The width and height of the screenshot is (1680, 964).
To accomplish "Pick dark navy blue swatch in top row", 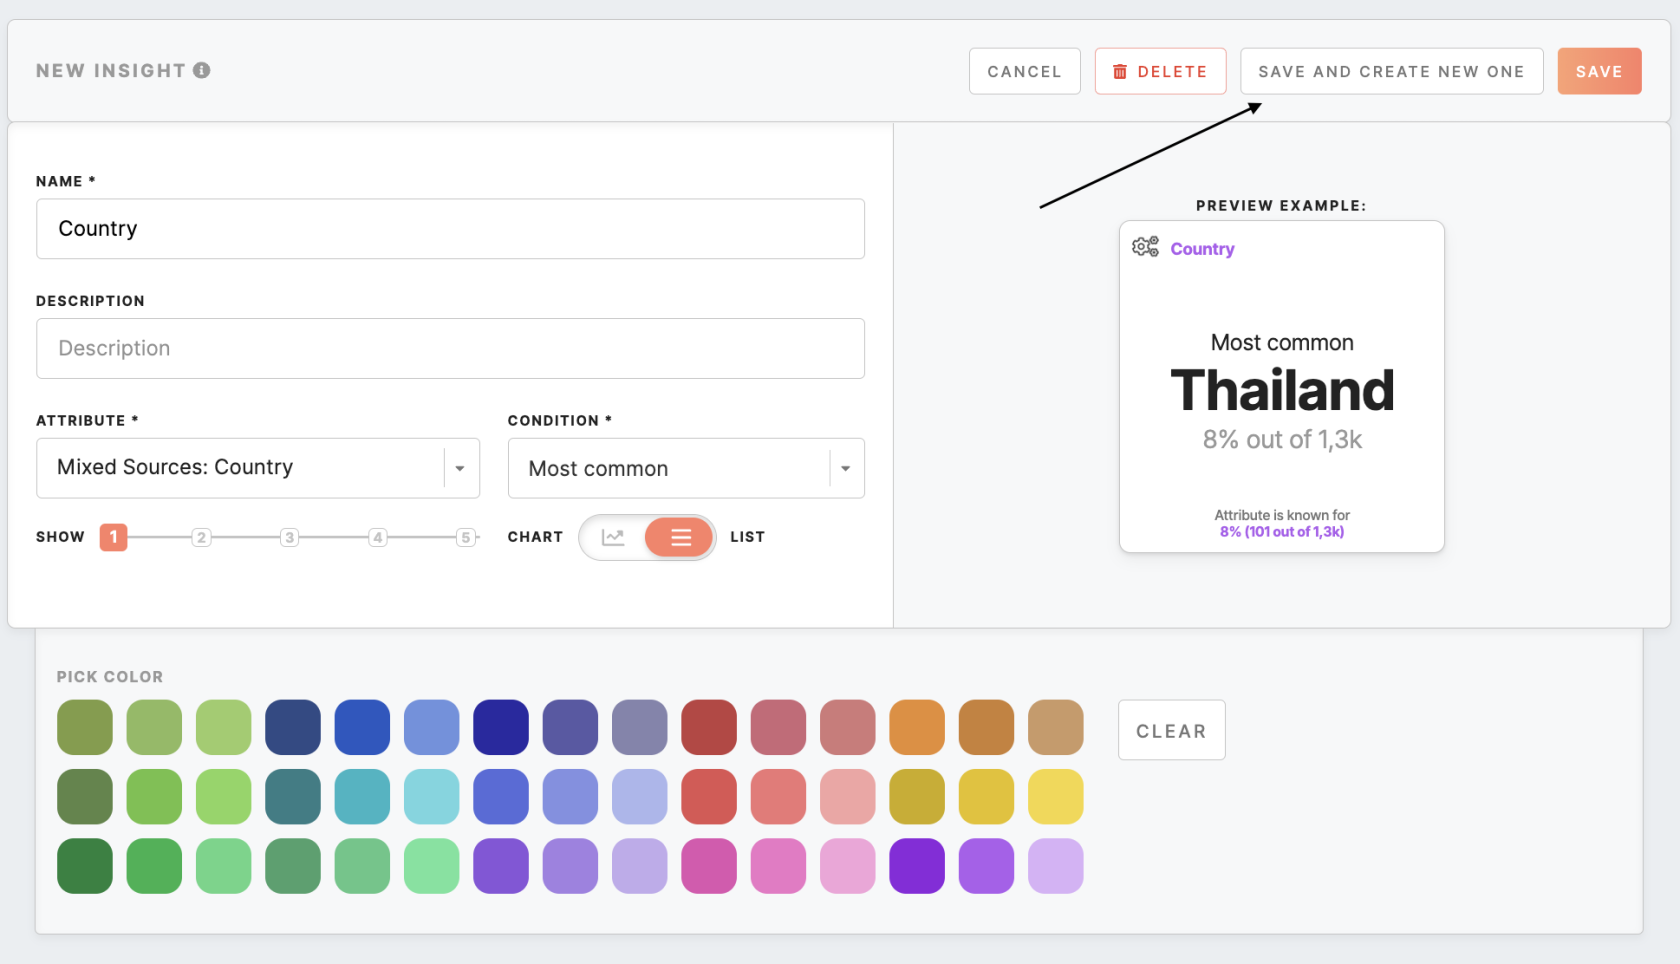I will [x=293, y=727].
